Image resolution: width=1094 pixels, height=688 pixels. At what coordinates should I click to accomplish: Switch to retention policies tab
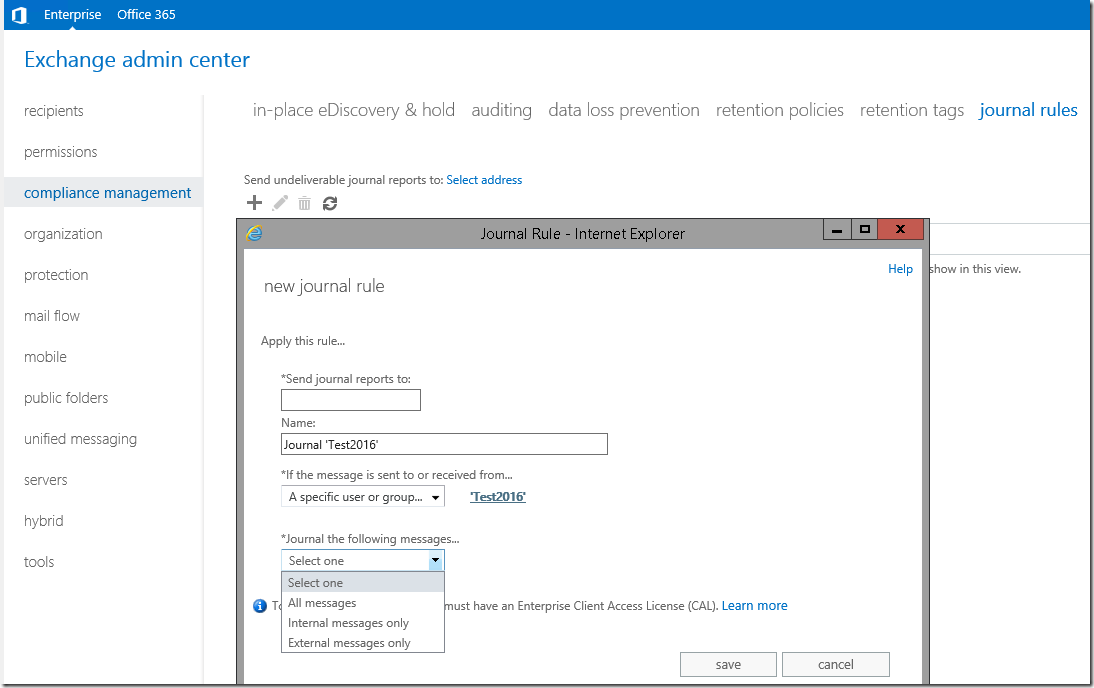click(779, 110)
